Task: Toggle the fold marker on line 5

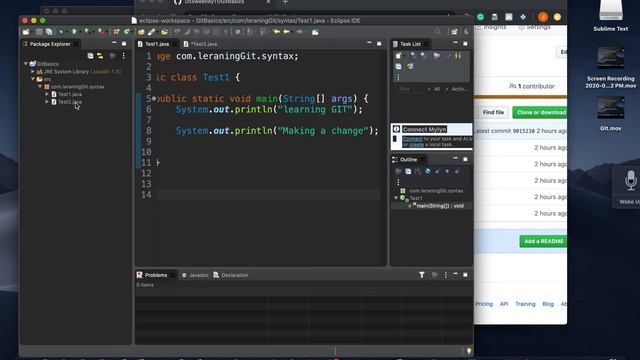Action: click(x=154, y=98)
